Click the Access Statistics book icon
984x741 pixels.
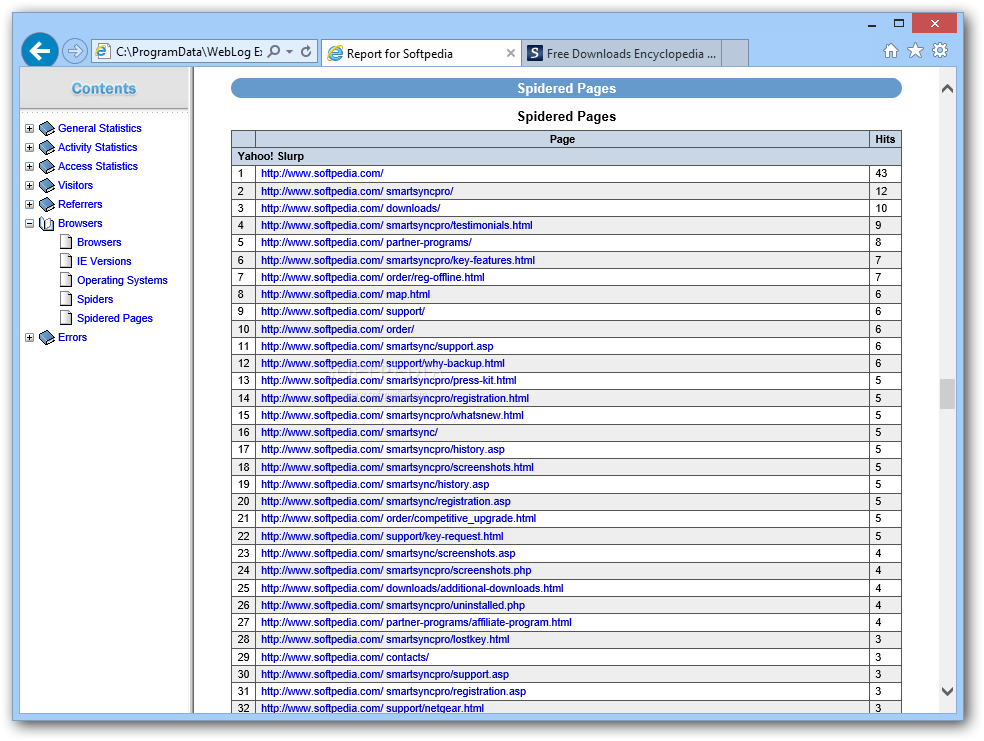click(x=47, y=166)
